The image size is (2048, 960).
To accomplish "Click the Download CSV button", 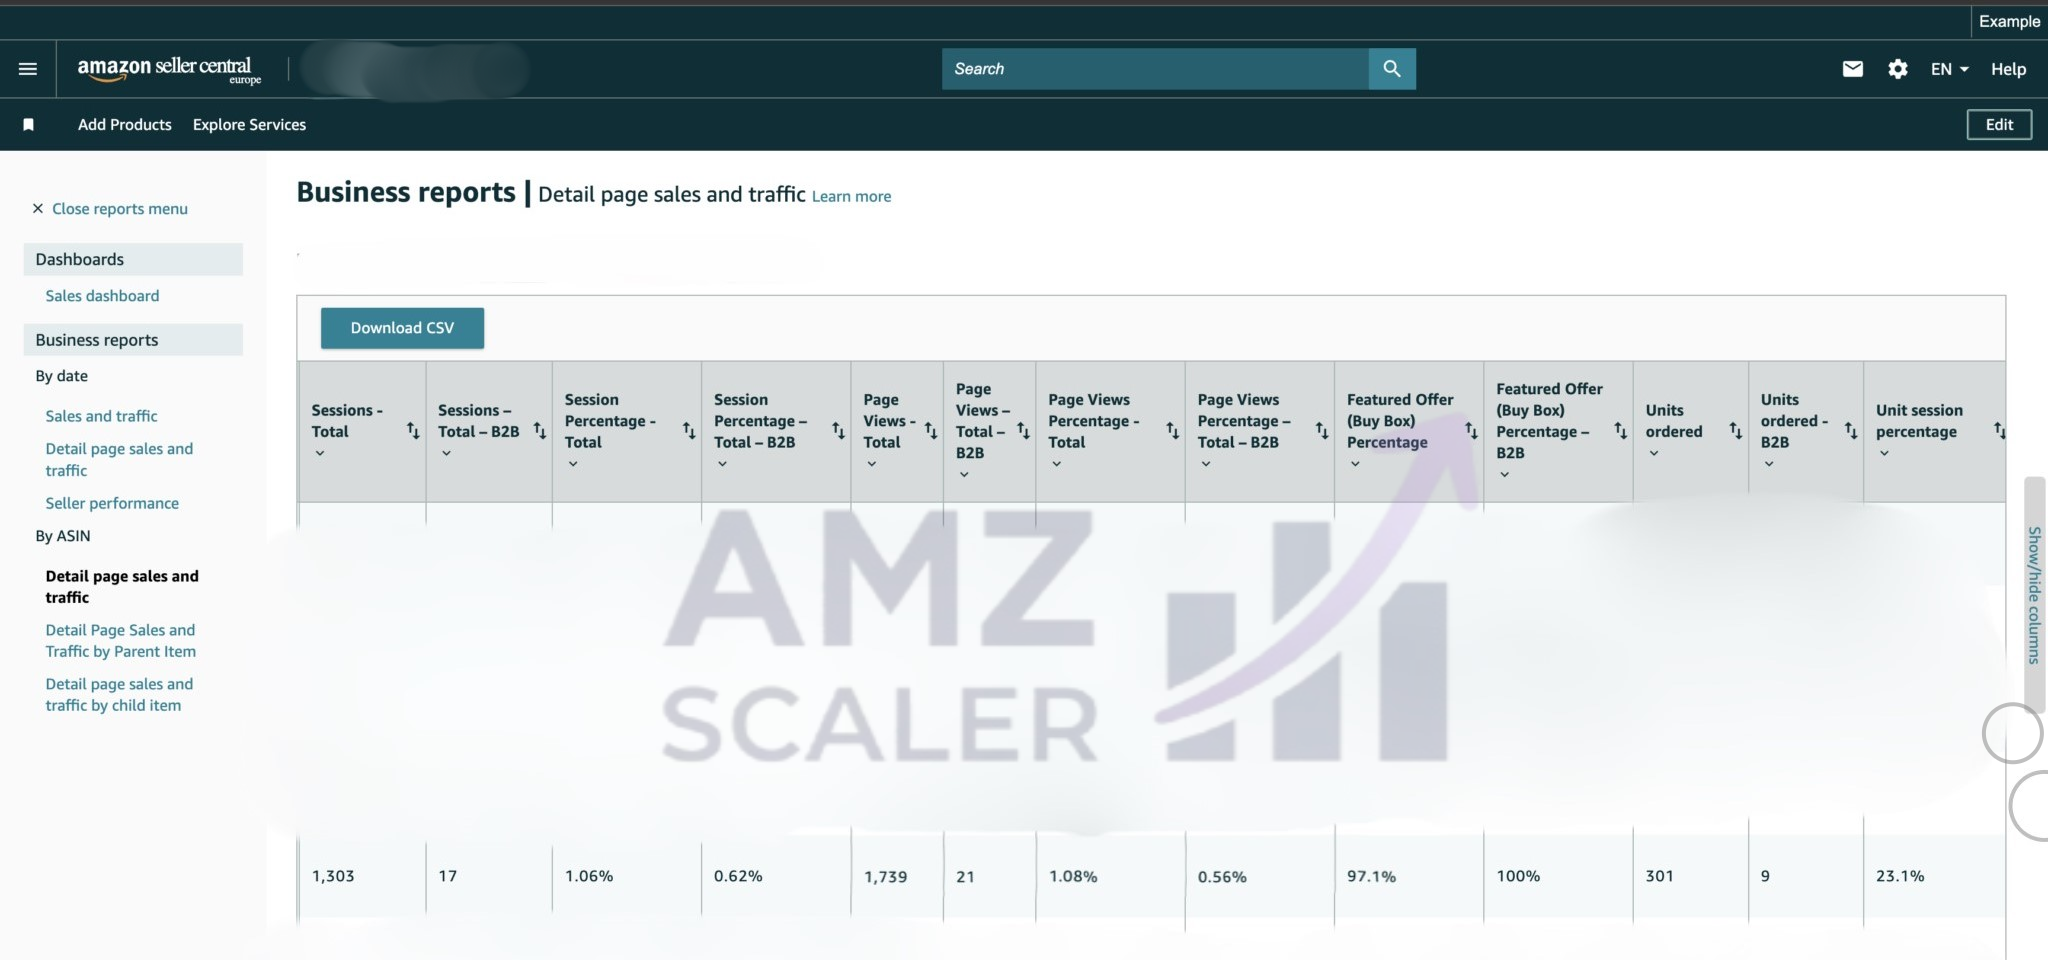I will tap(402, 328).
